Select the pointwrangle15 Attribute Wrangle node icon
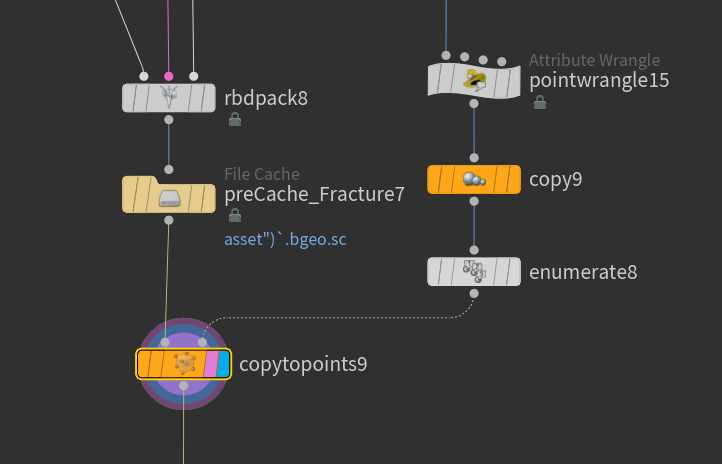 474,81
